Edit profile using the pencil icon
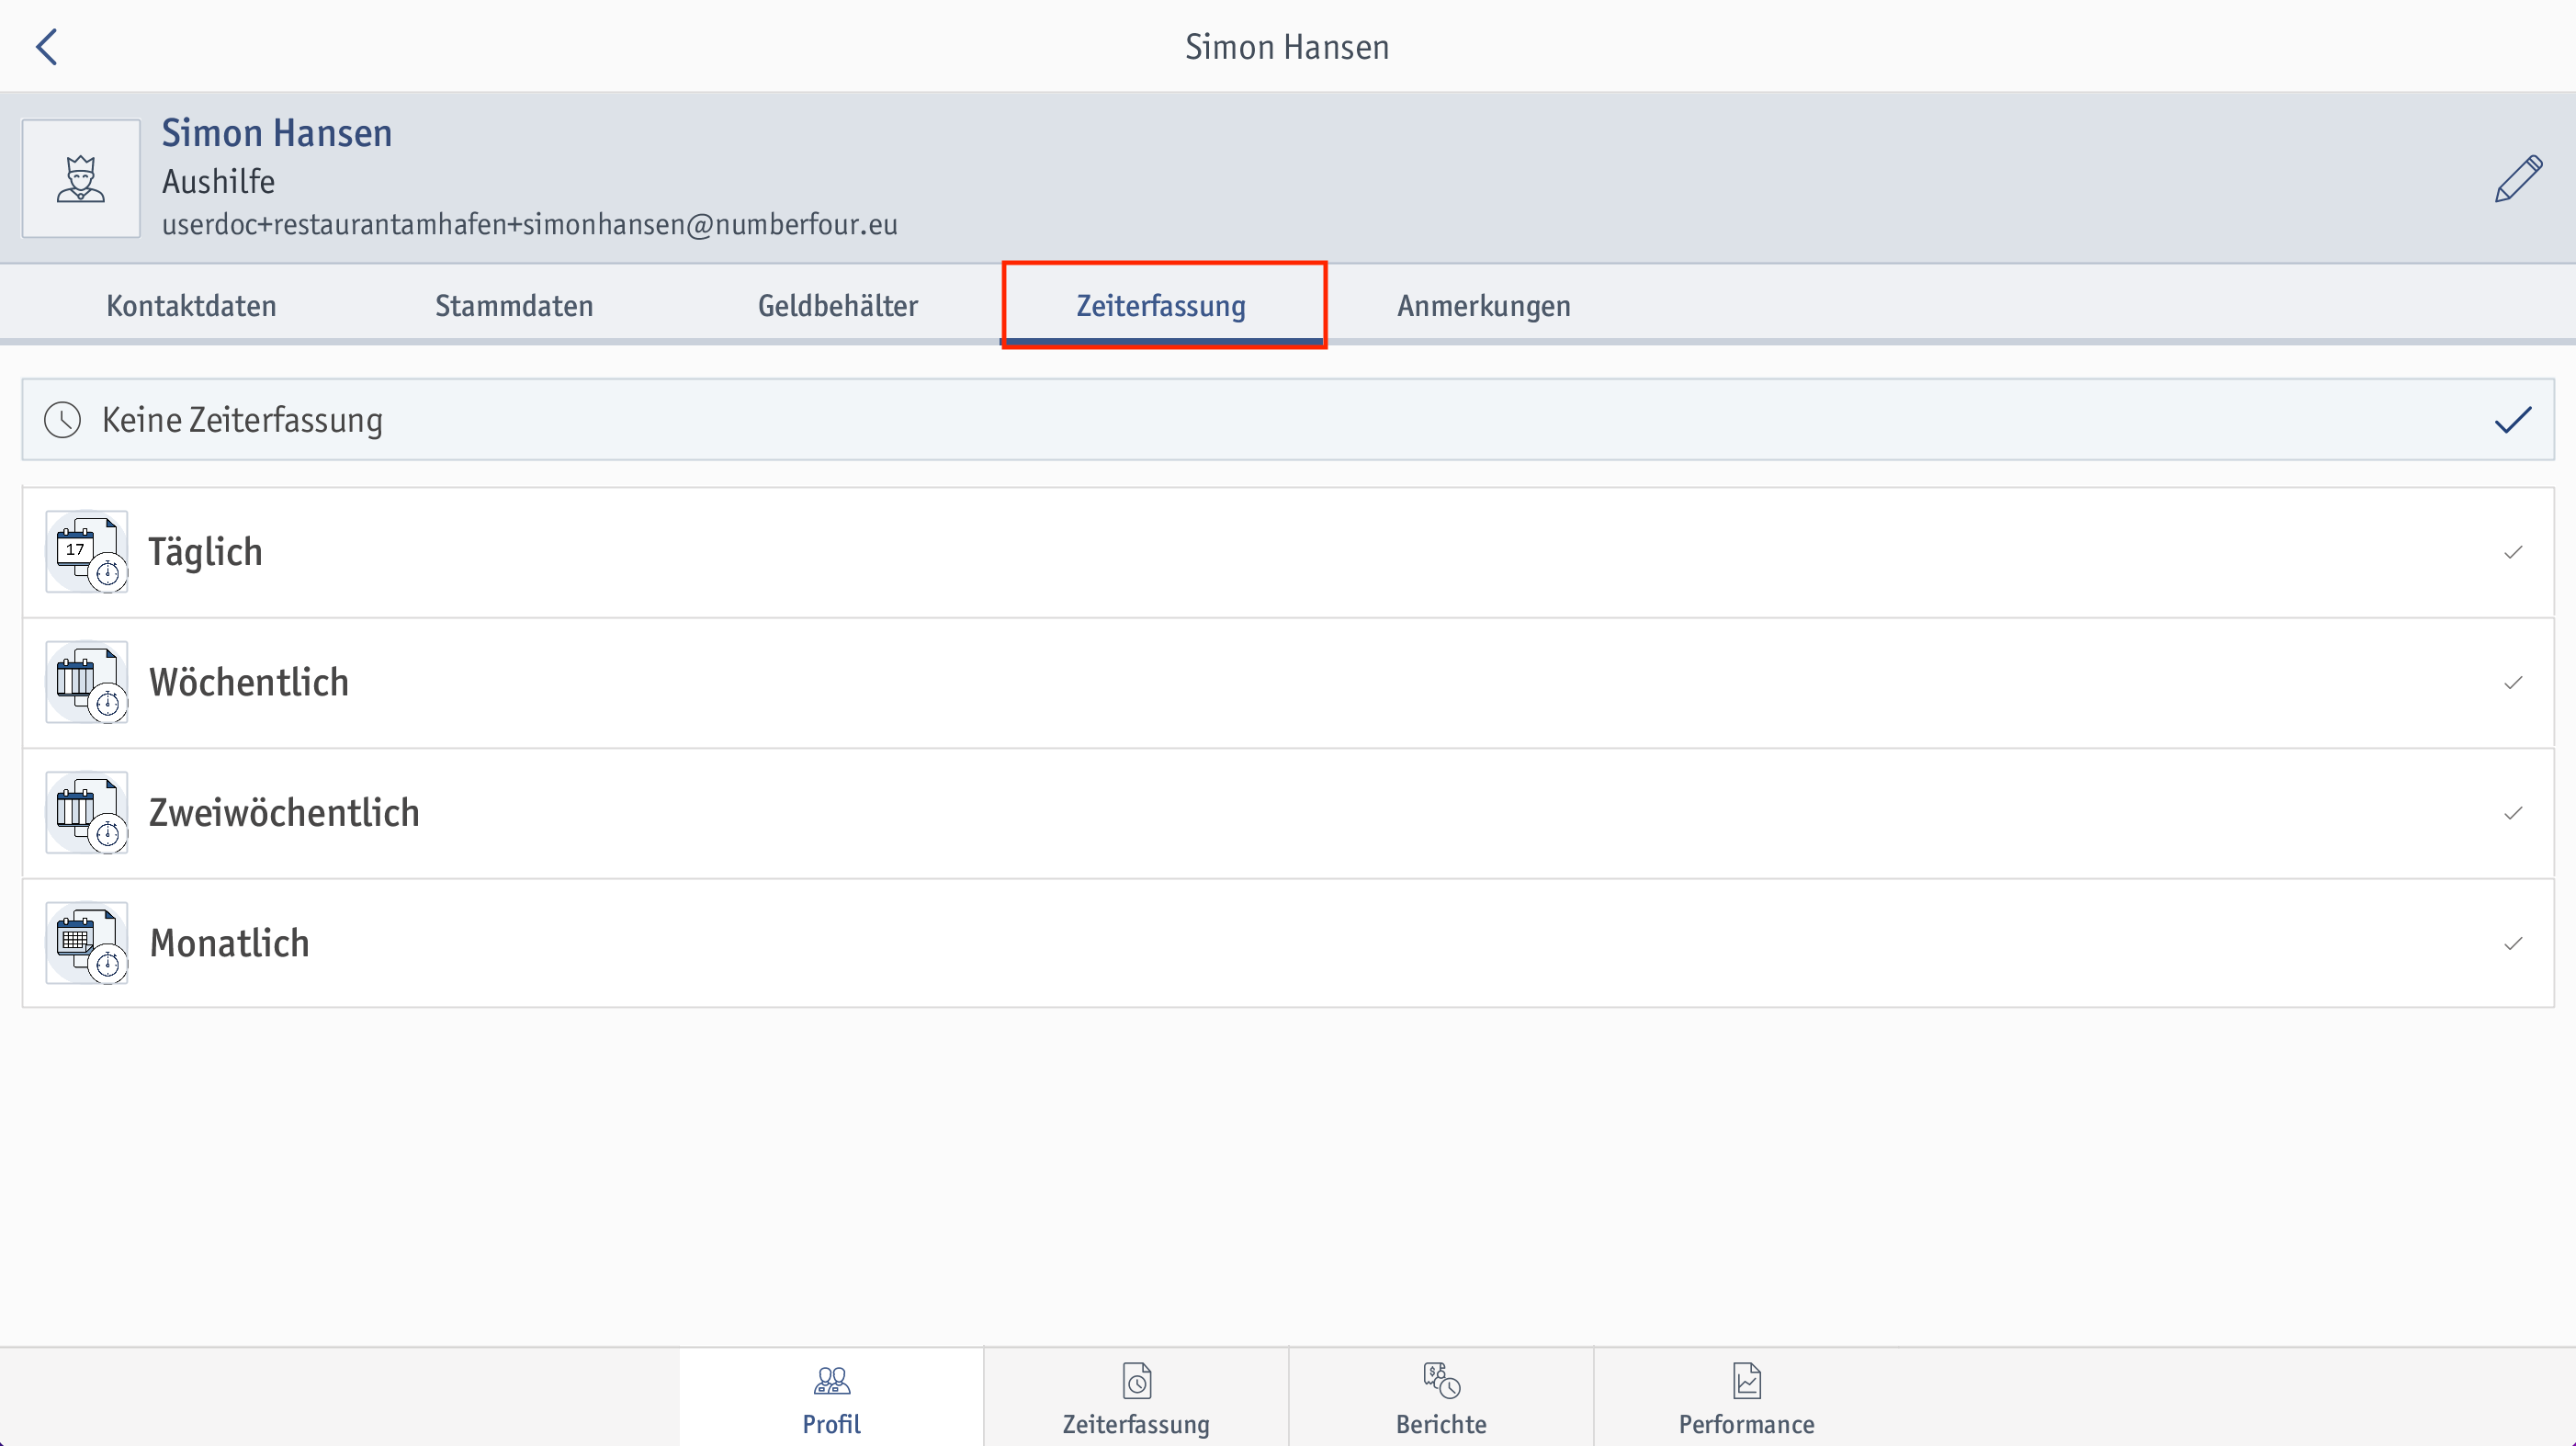 coord(2518,179)
